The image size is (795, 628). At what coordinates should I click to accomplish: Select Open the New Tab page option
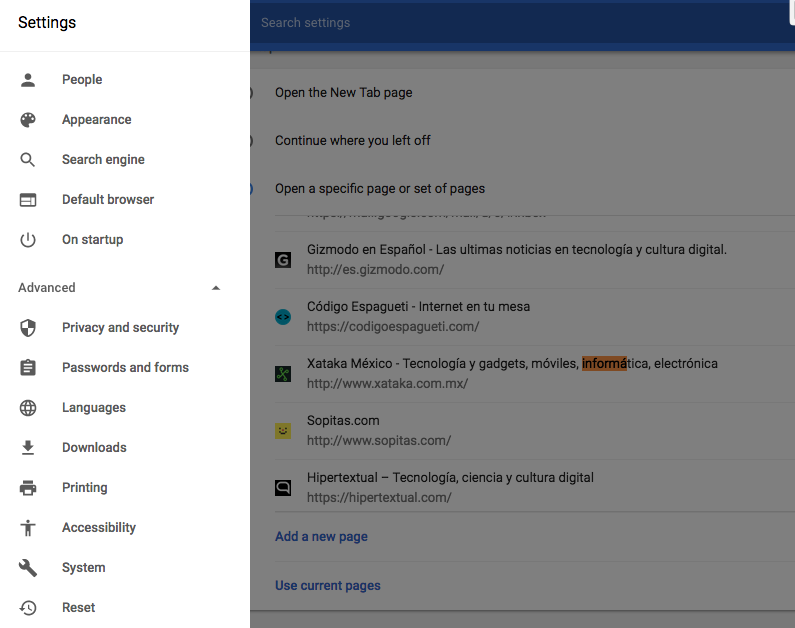click(x=344, y=93)
